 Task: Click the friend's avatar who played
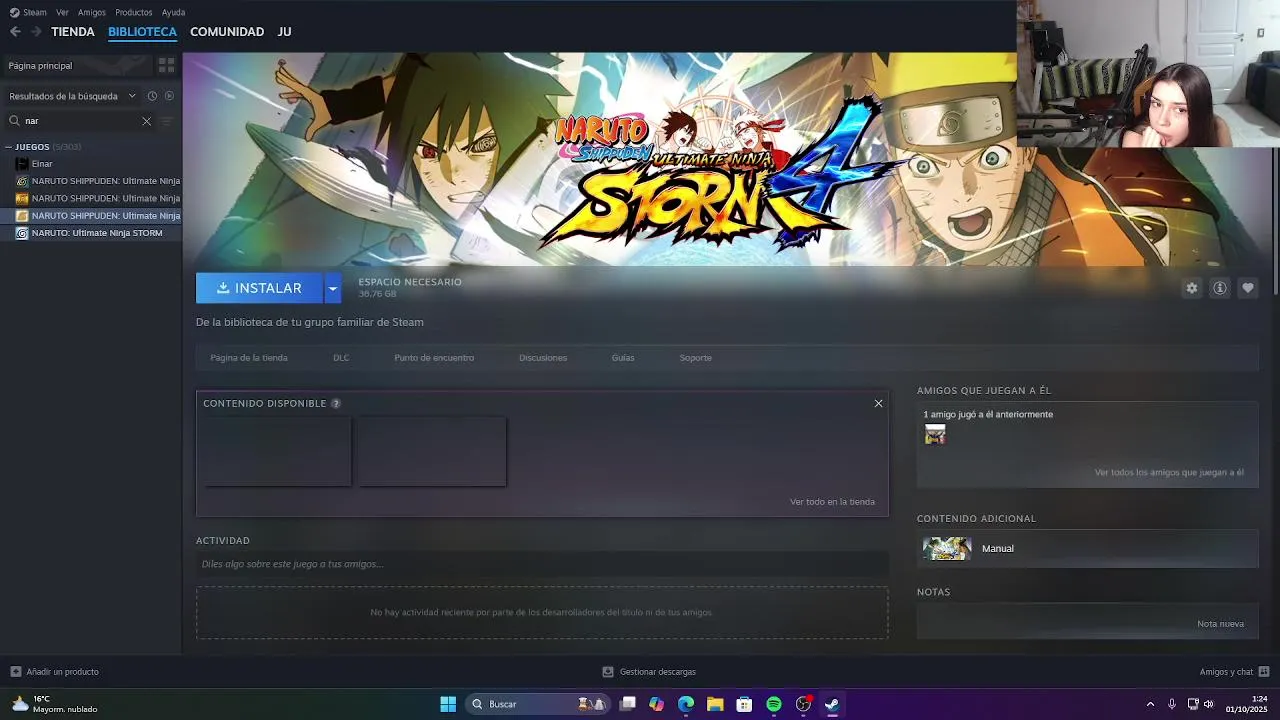click(x=935, y=434)
